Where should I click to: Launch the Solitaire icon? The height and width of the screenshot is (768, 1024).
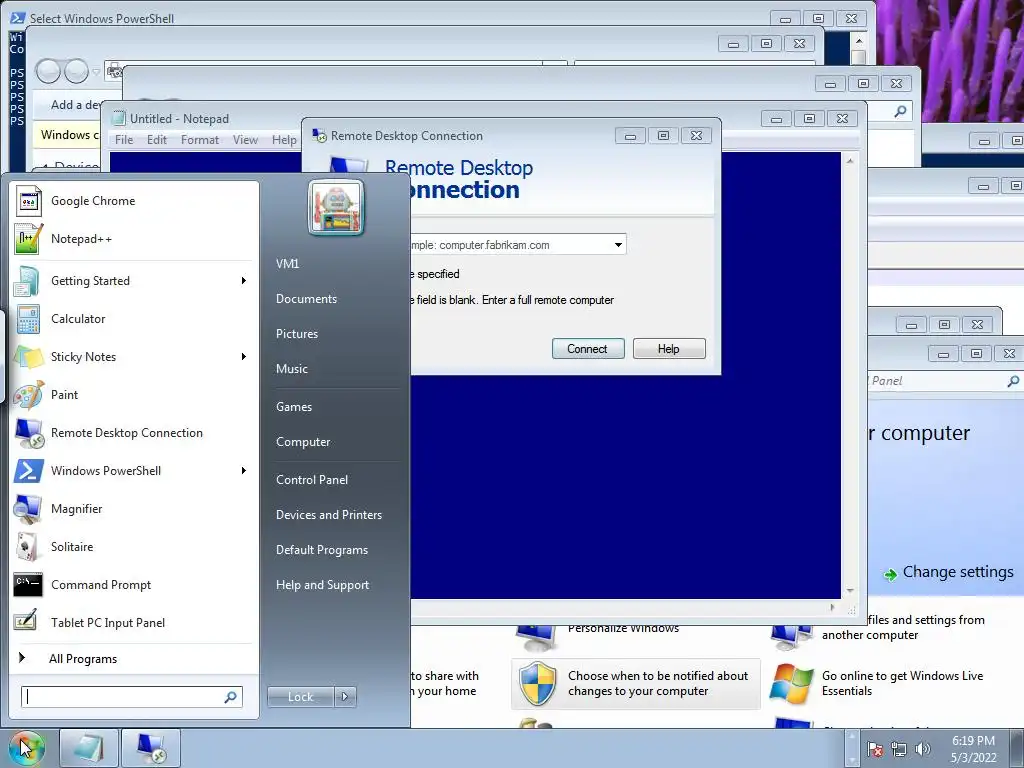(28, 547)
